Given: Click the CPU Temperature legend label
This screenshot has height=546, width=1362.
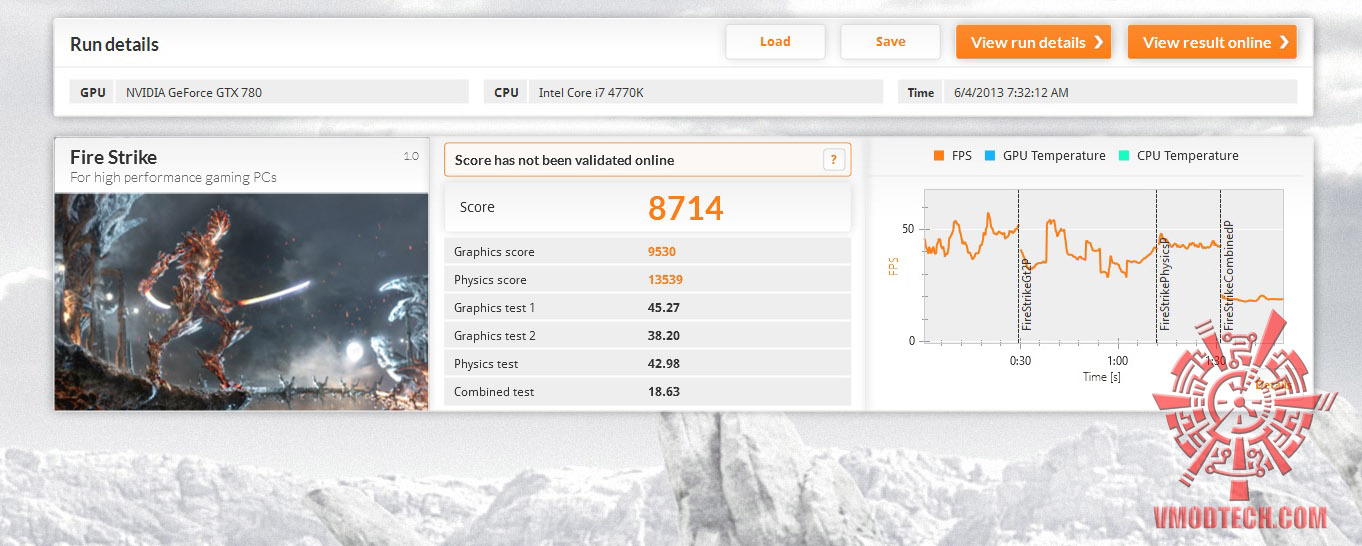Looking at the screenshot, I should pyautogui.click(x=1188, y=156).
